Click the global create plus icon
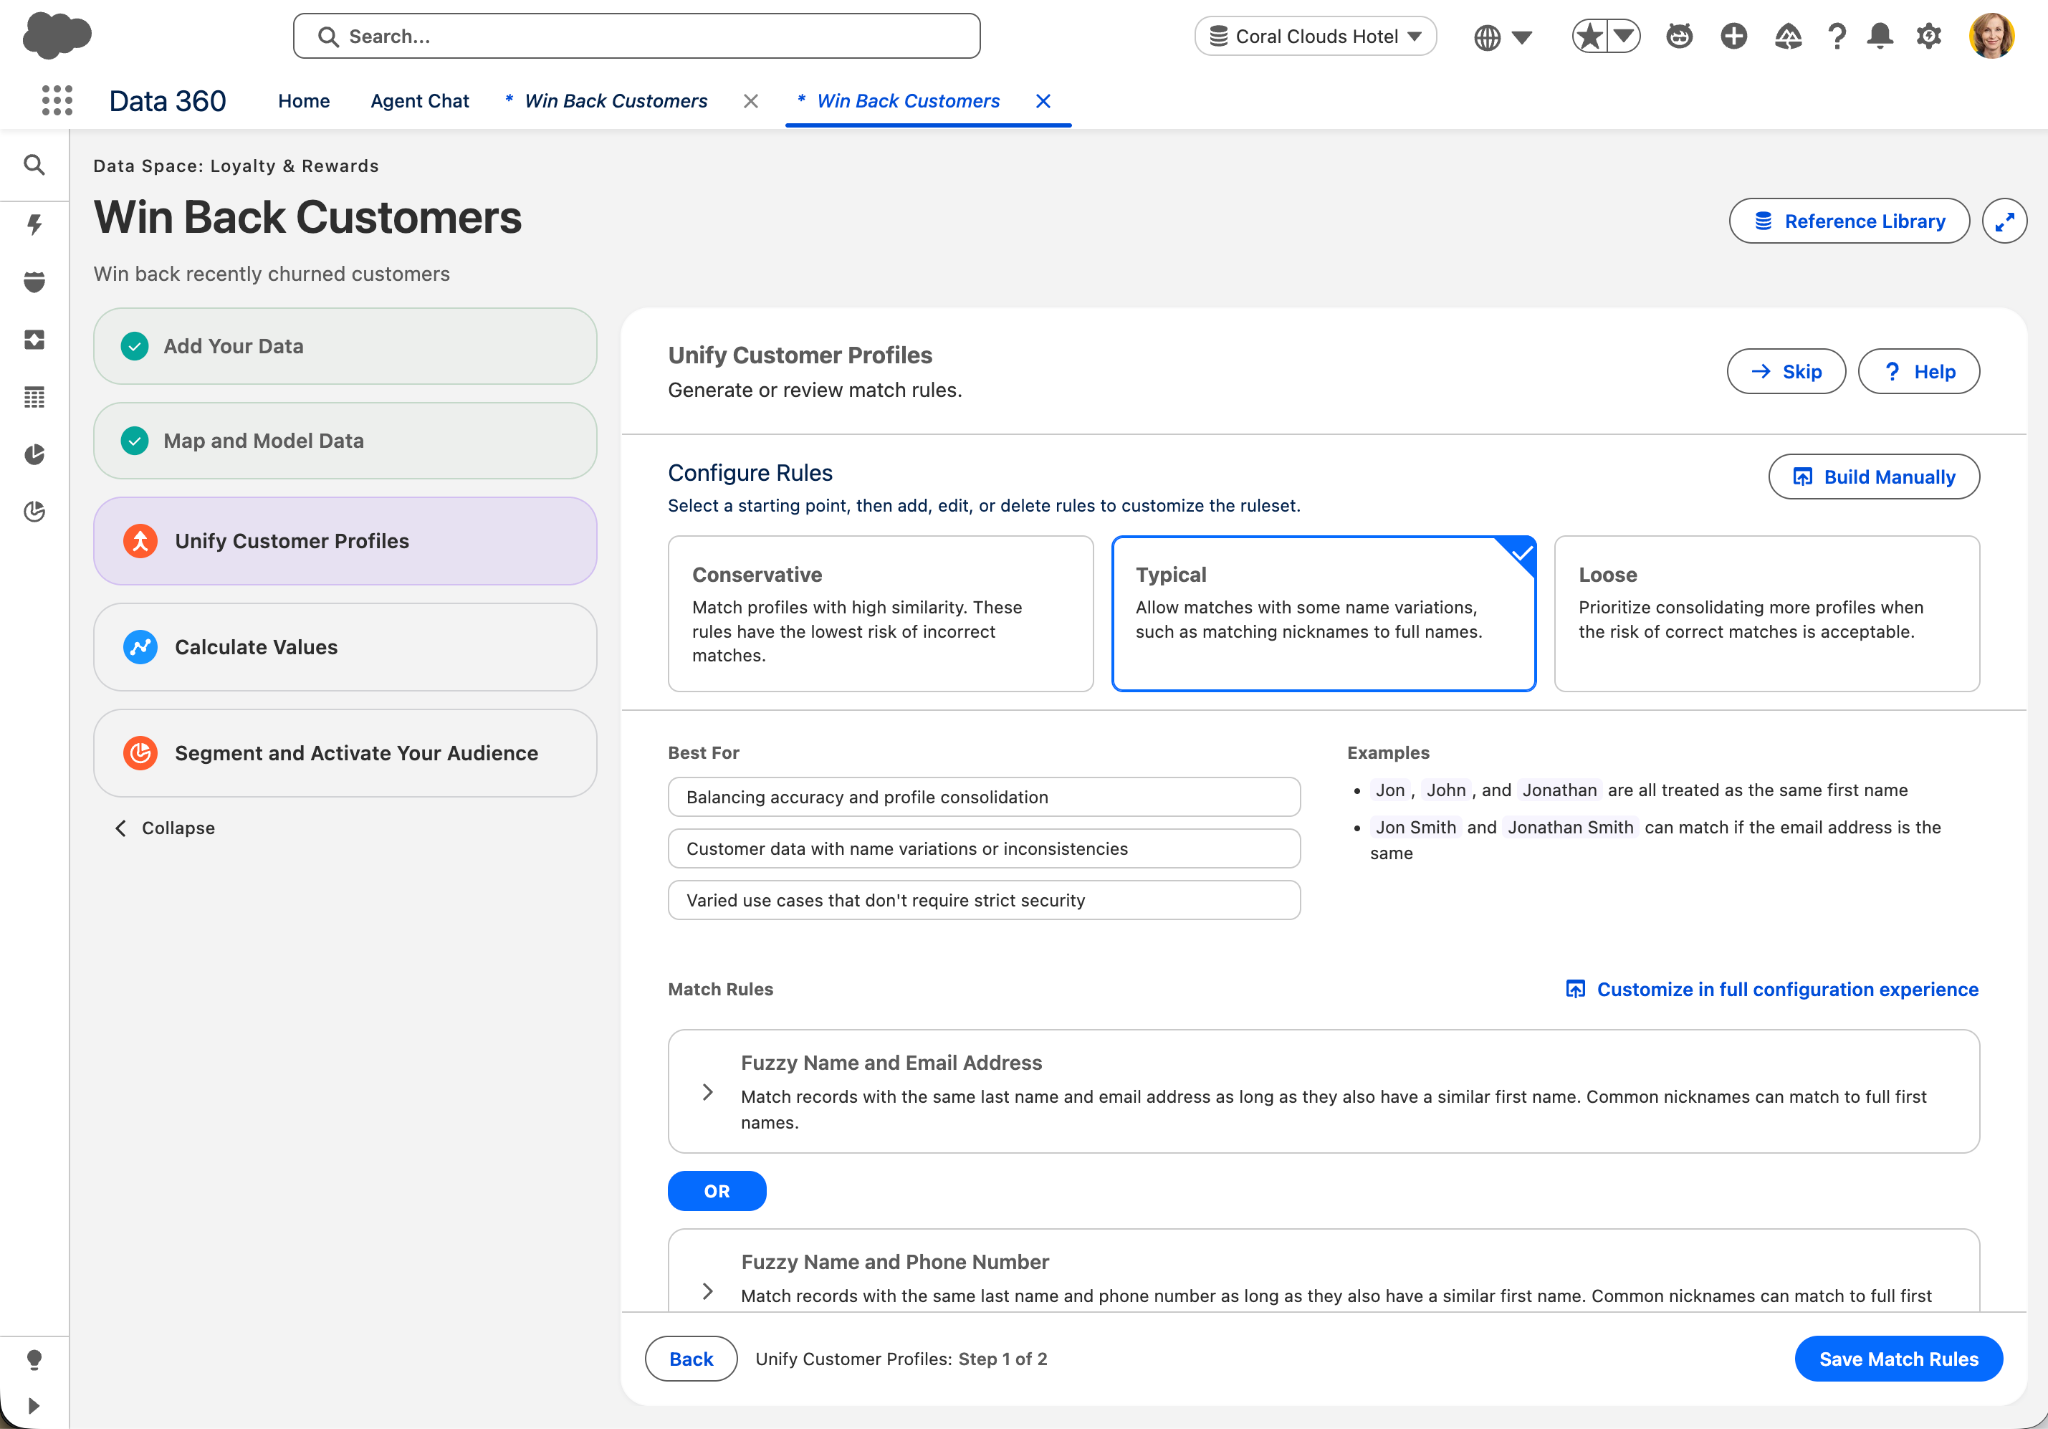 (x=1734, y=37)
